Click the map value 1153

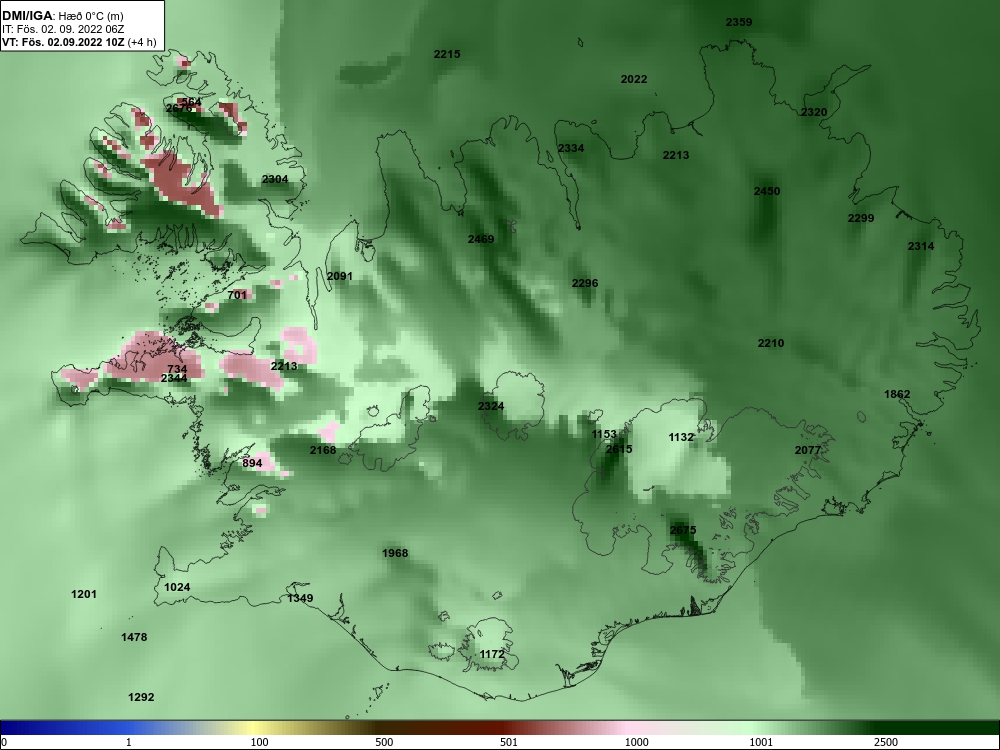pos(603,434)
